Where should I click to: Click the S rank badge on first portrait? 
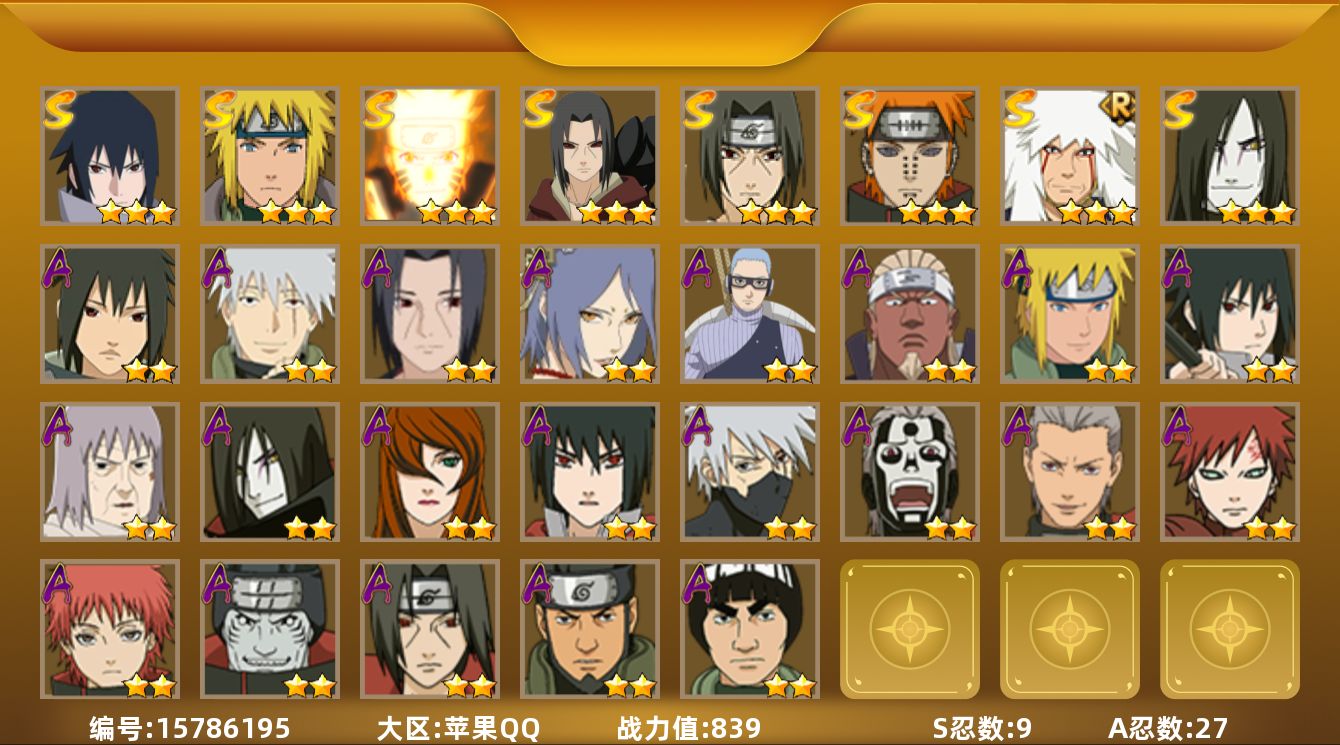tap(60, 109)
